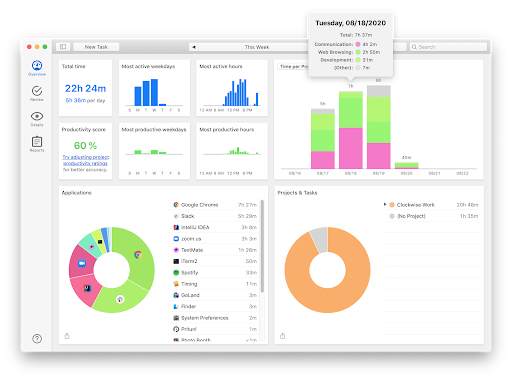Open the This Week date range selector
This screenshot has width=512, height=380.
(257, 47)
